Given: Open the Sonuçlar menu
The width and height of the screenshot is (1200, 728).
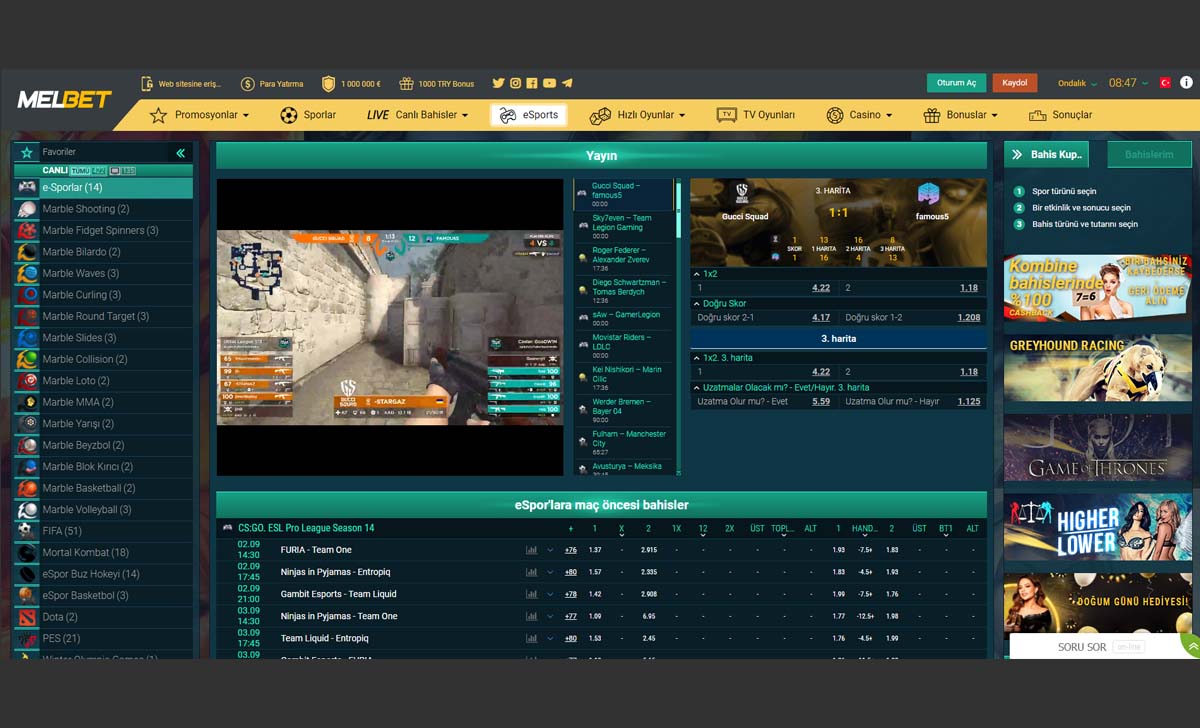Looking at the screenshot, I should coord(1060,115).
